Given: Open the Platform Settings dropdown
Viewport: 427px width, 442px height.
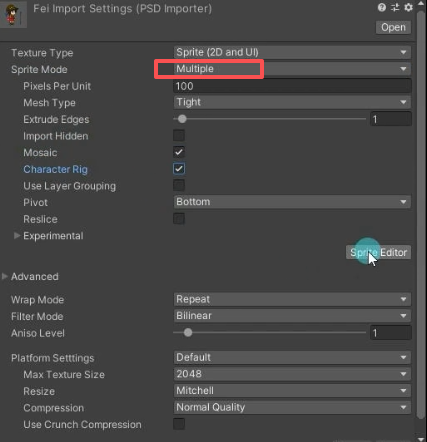Looking at the screenshot, I should (292, 357).
